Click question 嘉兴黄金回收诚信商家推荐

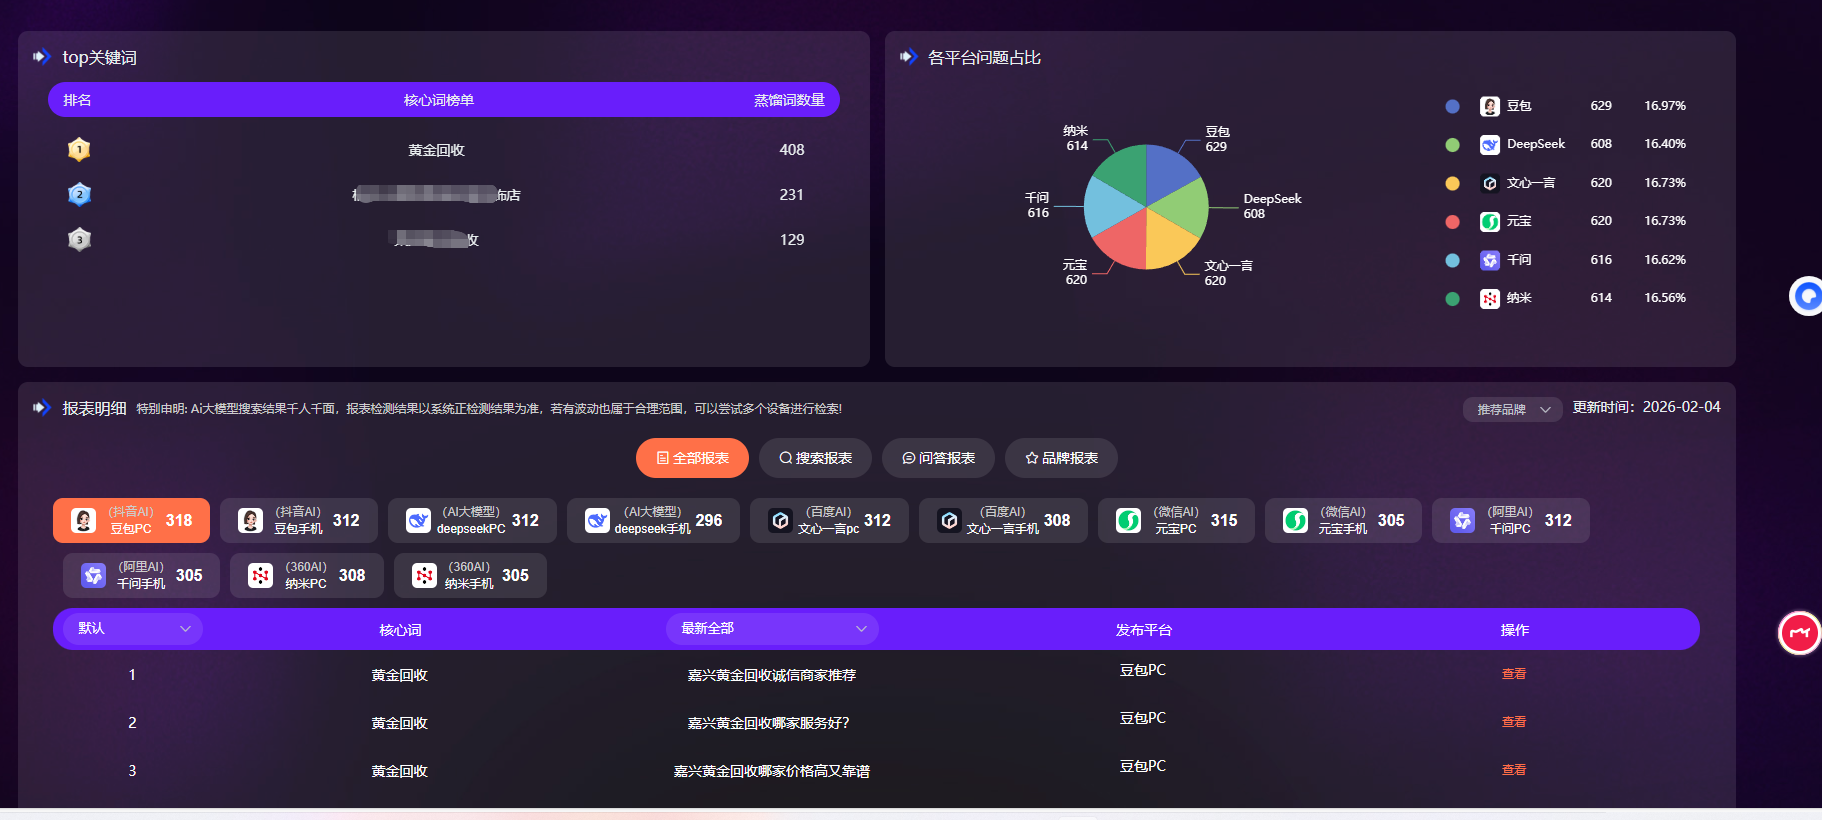tap(772, 675)
